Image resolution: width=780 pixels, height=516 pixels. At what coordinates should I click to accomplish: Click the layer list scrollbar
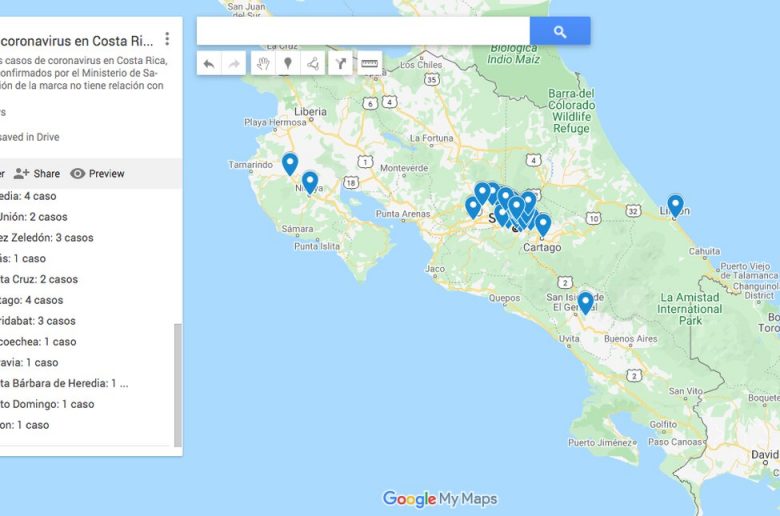pos(178,384)
